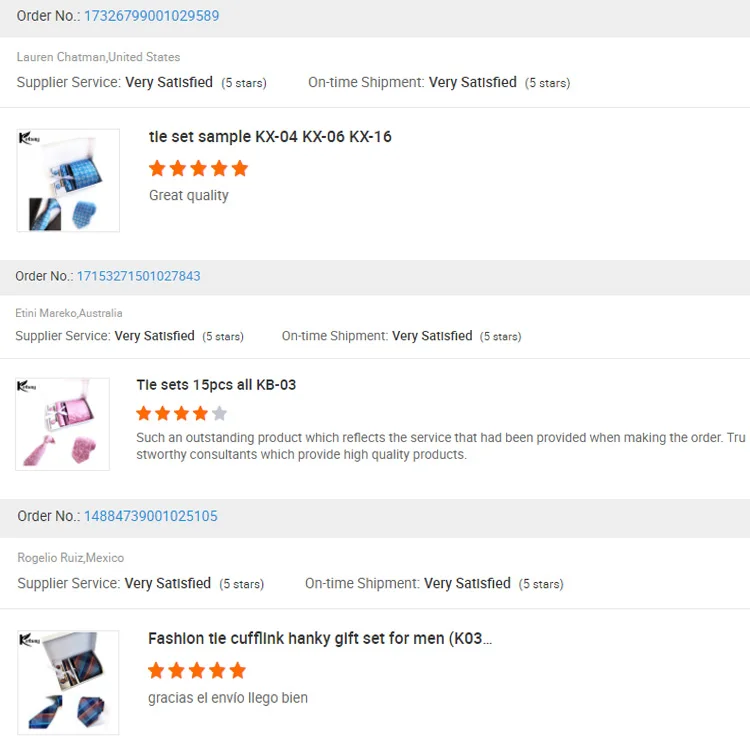Click the blue tie set product thumbnail
This screenshot has height=750, width=750.
68,181
